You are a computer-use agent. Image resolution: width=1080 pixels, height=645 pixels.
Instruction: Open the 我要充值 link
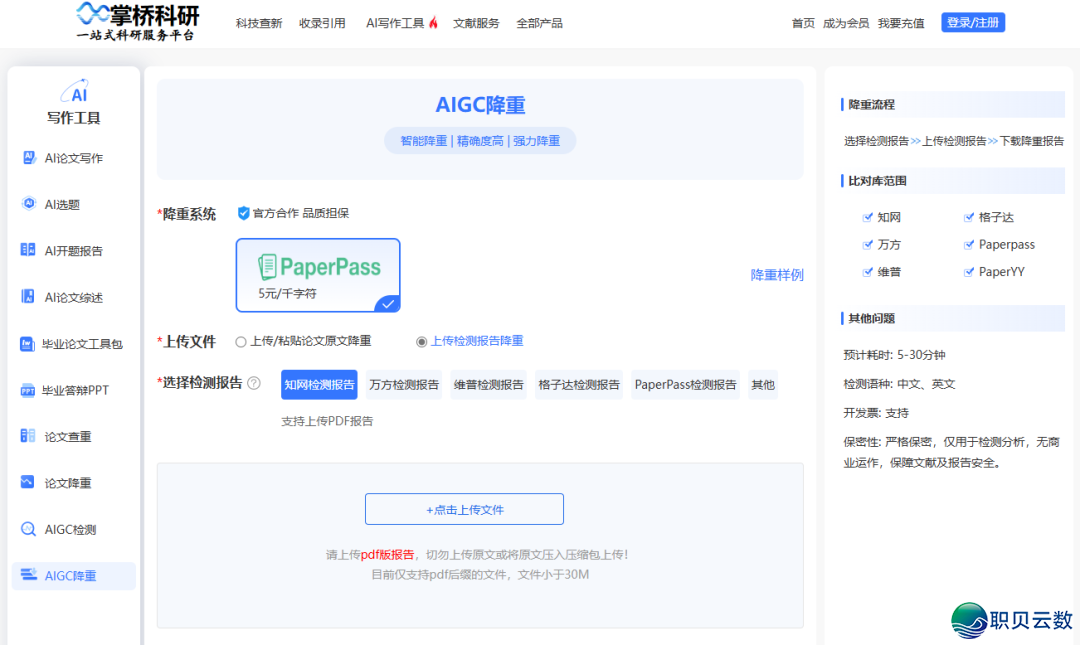(901, 23)
